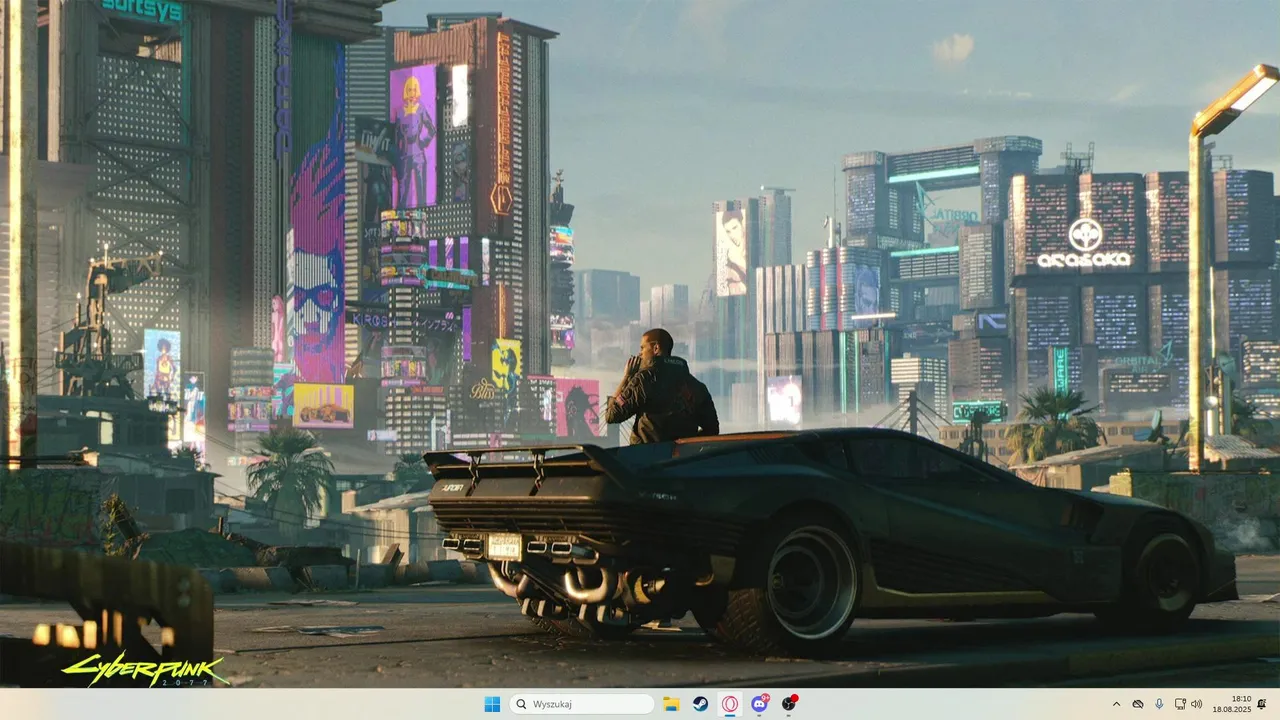Click the microphone tray icon
This screenshot has height=720, width=1280.
1159,704
